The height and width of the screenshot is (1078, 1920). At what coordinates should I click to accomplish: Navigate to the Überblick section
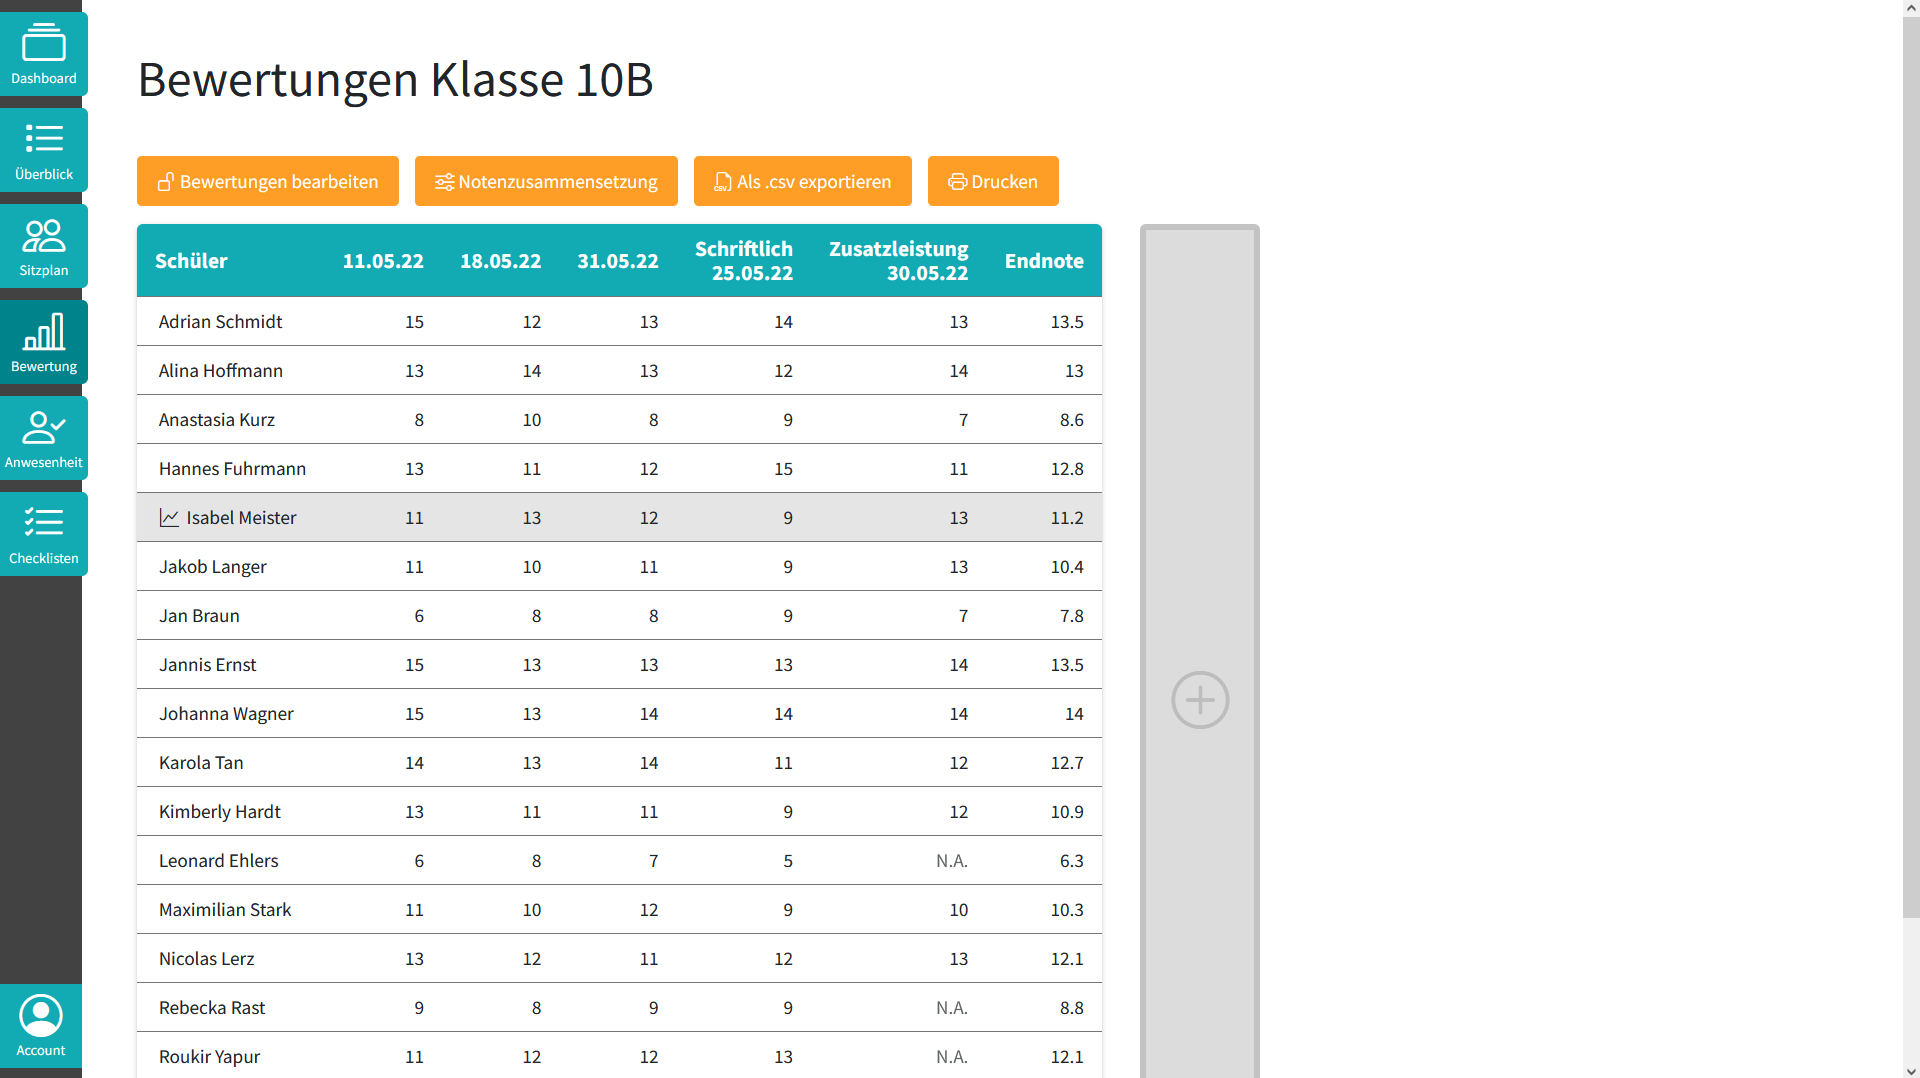pos(43,149)
